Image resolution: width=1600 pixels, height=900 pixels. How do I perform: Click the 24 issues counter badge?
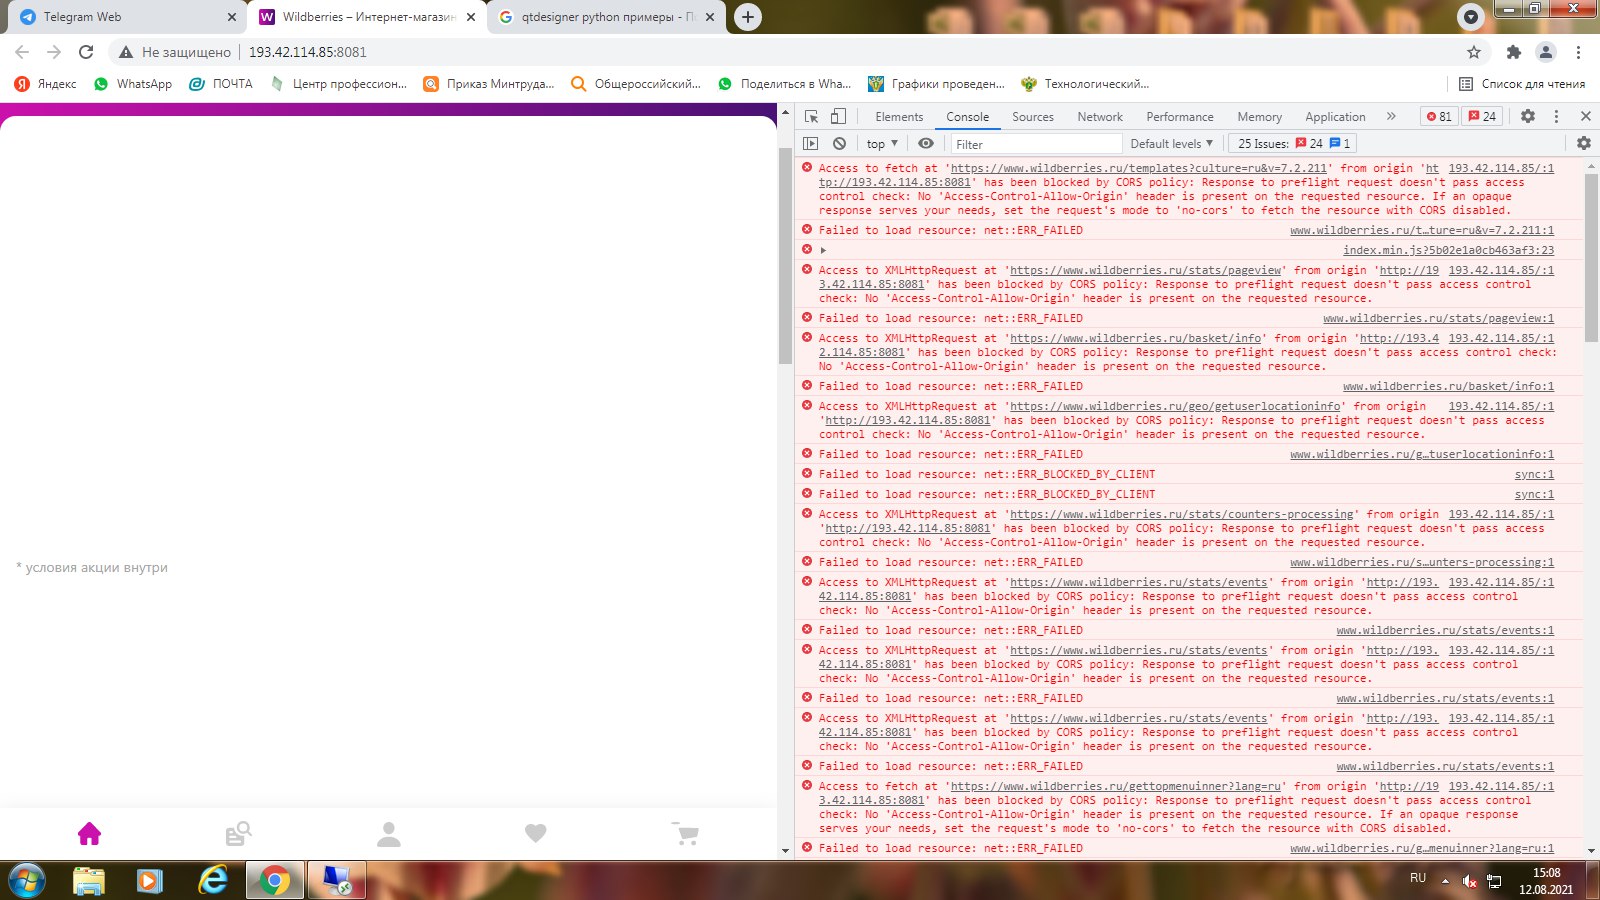[1482, 116]
